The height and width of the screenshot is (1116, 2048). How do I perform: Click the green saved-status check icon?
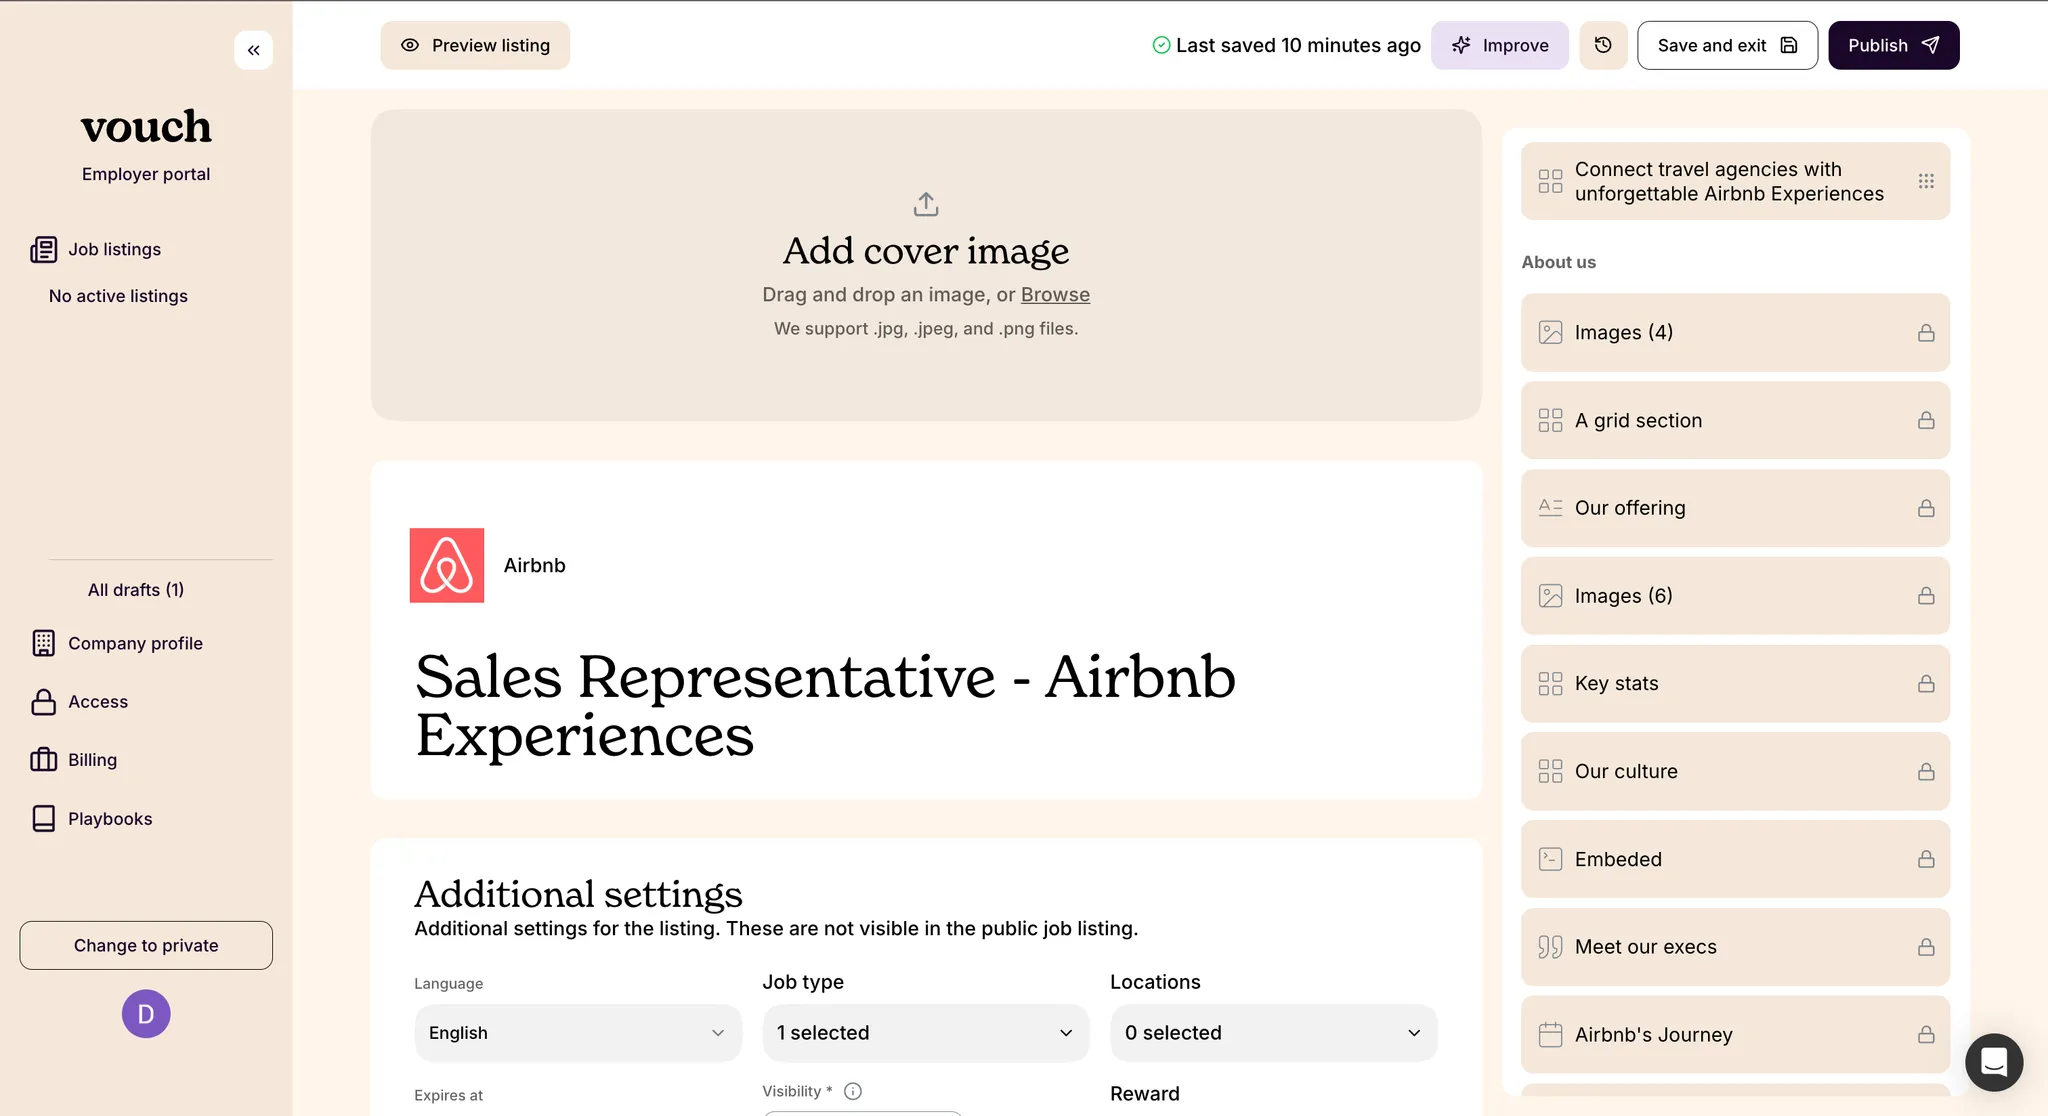pyautogui.click(x=1161, y=45)
